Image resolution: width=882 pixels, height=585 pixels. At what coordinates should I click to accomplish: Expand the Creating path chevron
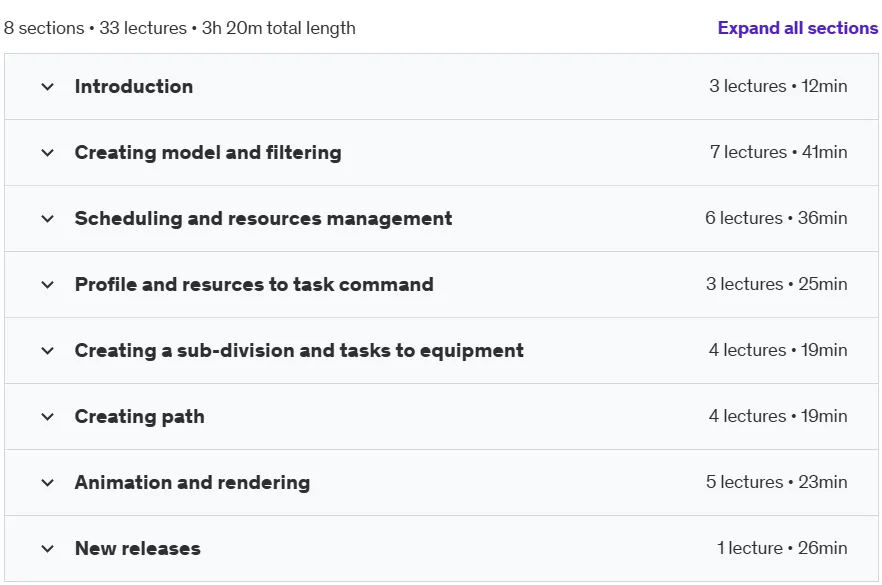[x=48, y=417]
